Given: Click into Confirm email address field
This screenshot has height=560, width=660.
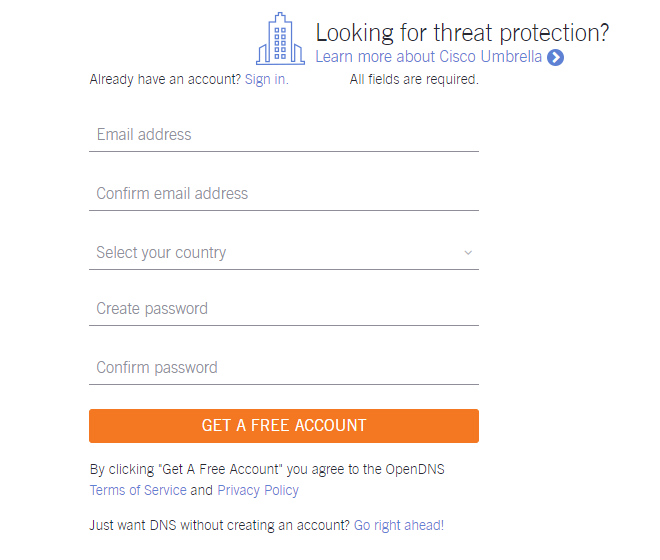Looking at the screenshot, I should 284,194.
